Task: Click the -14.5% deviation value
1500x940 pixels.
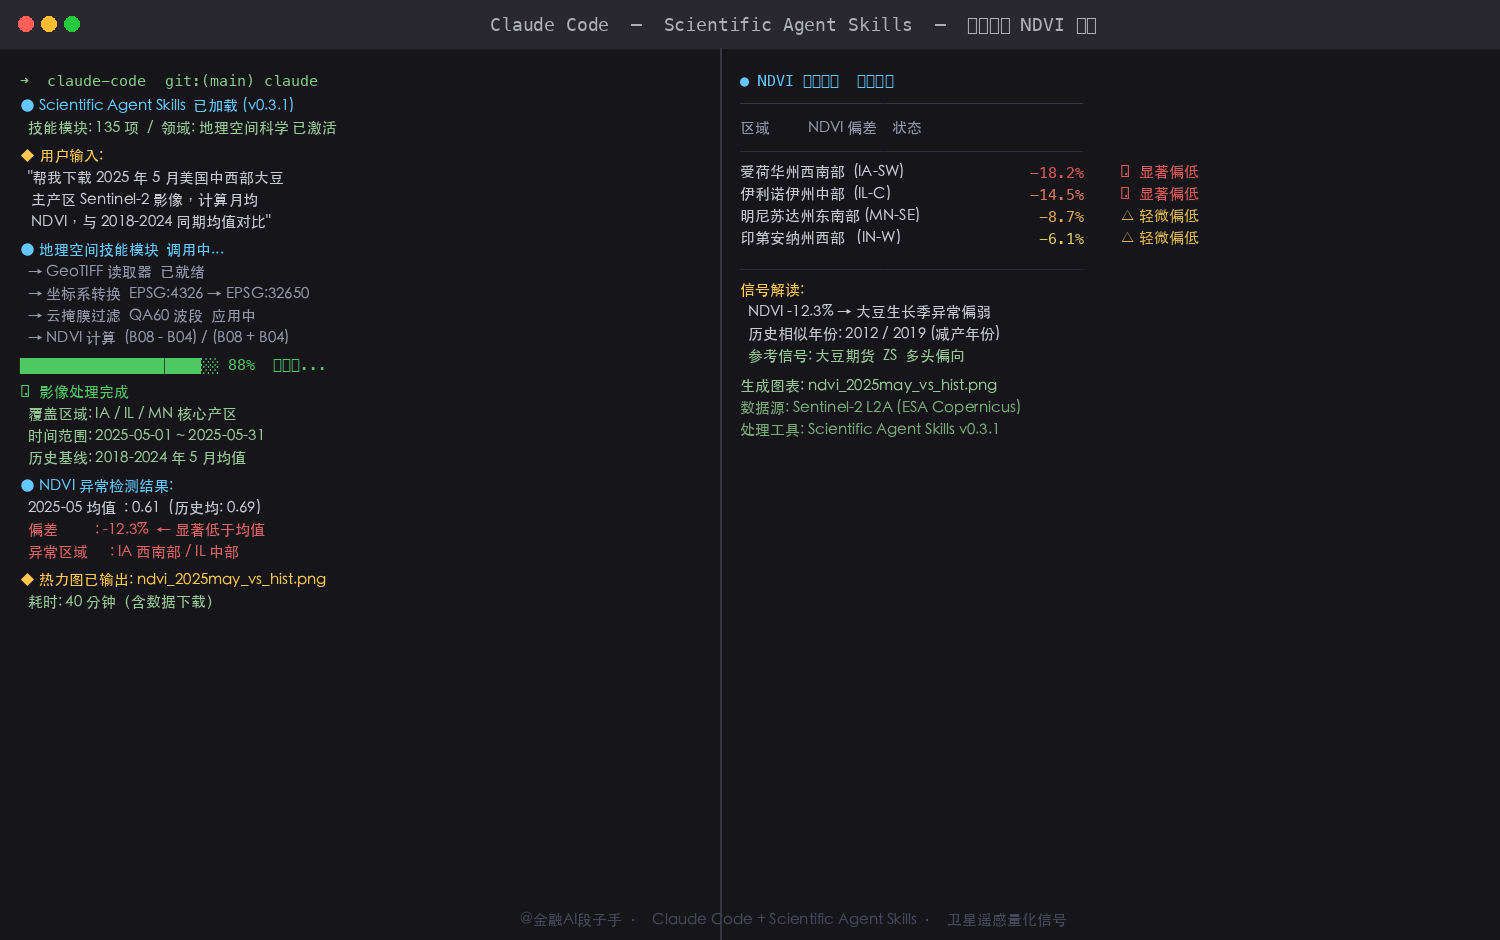Action: [x=1057, y=194]
